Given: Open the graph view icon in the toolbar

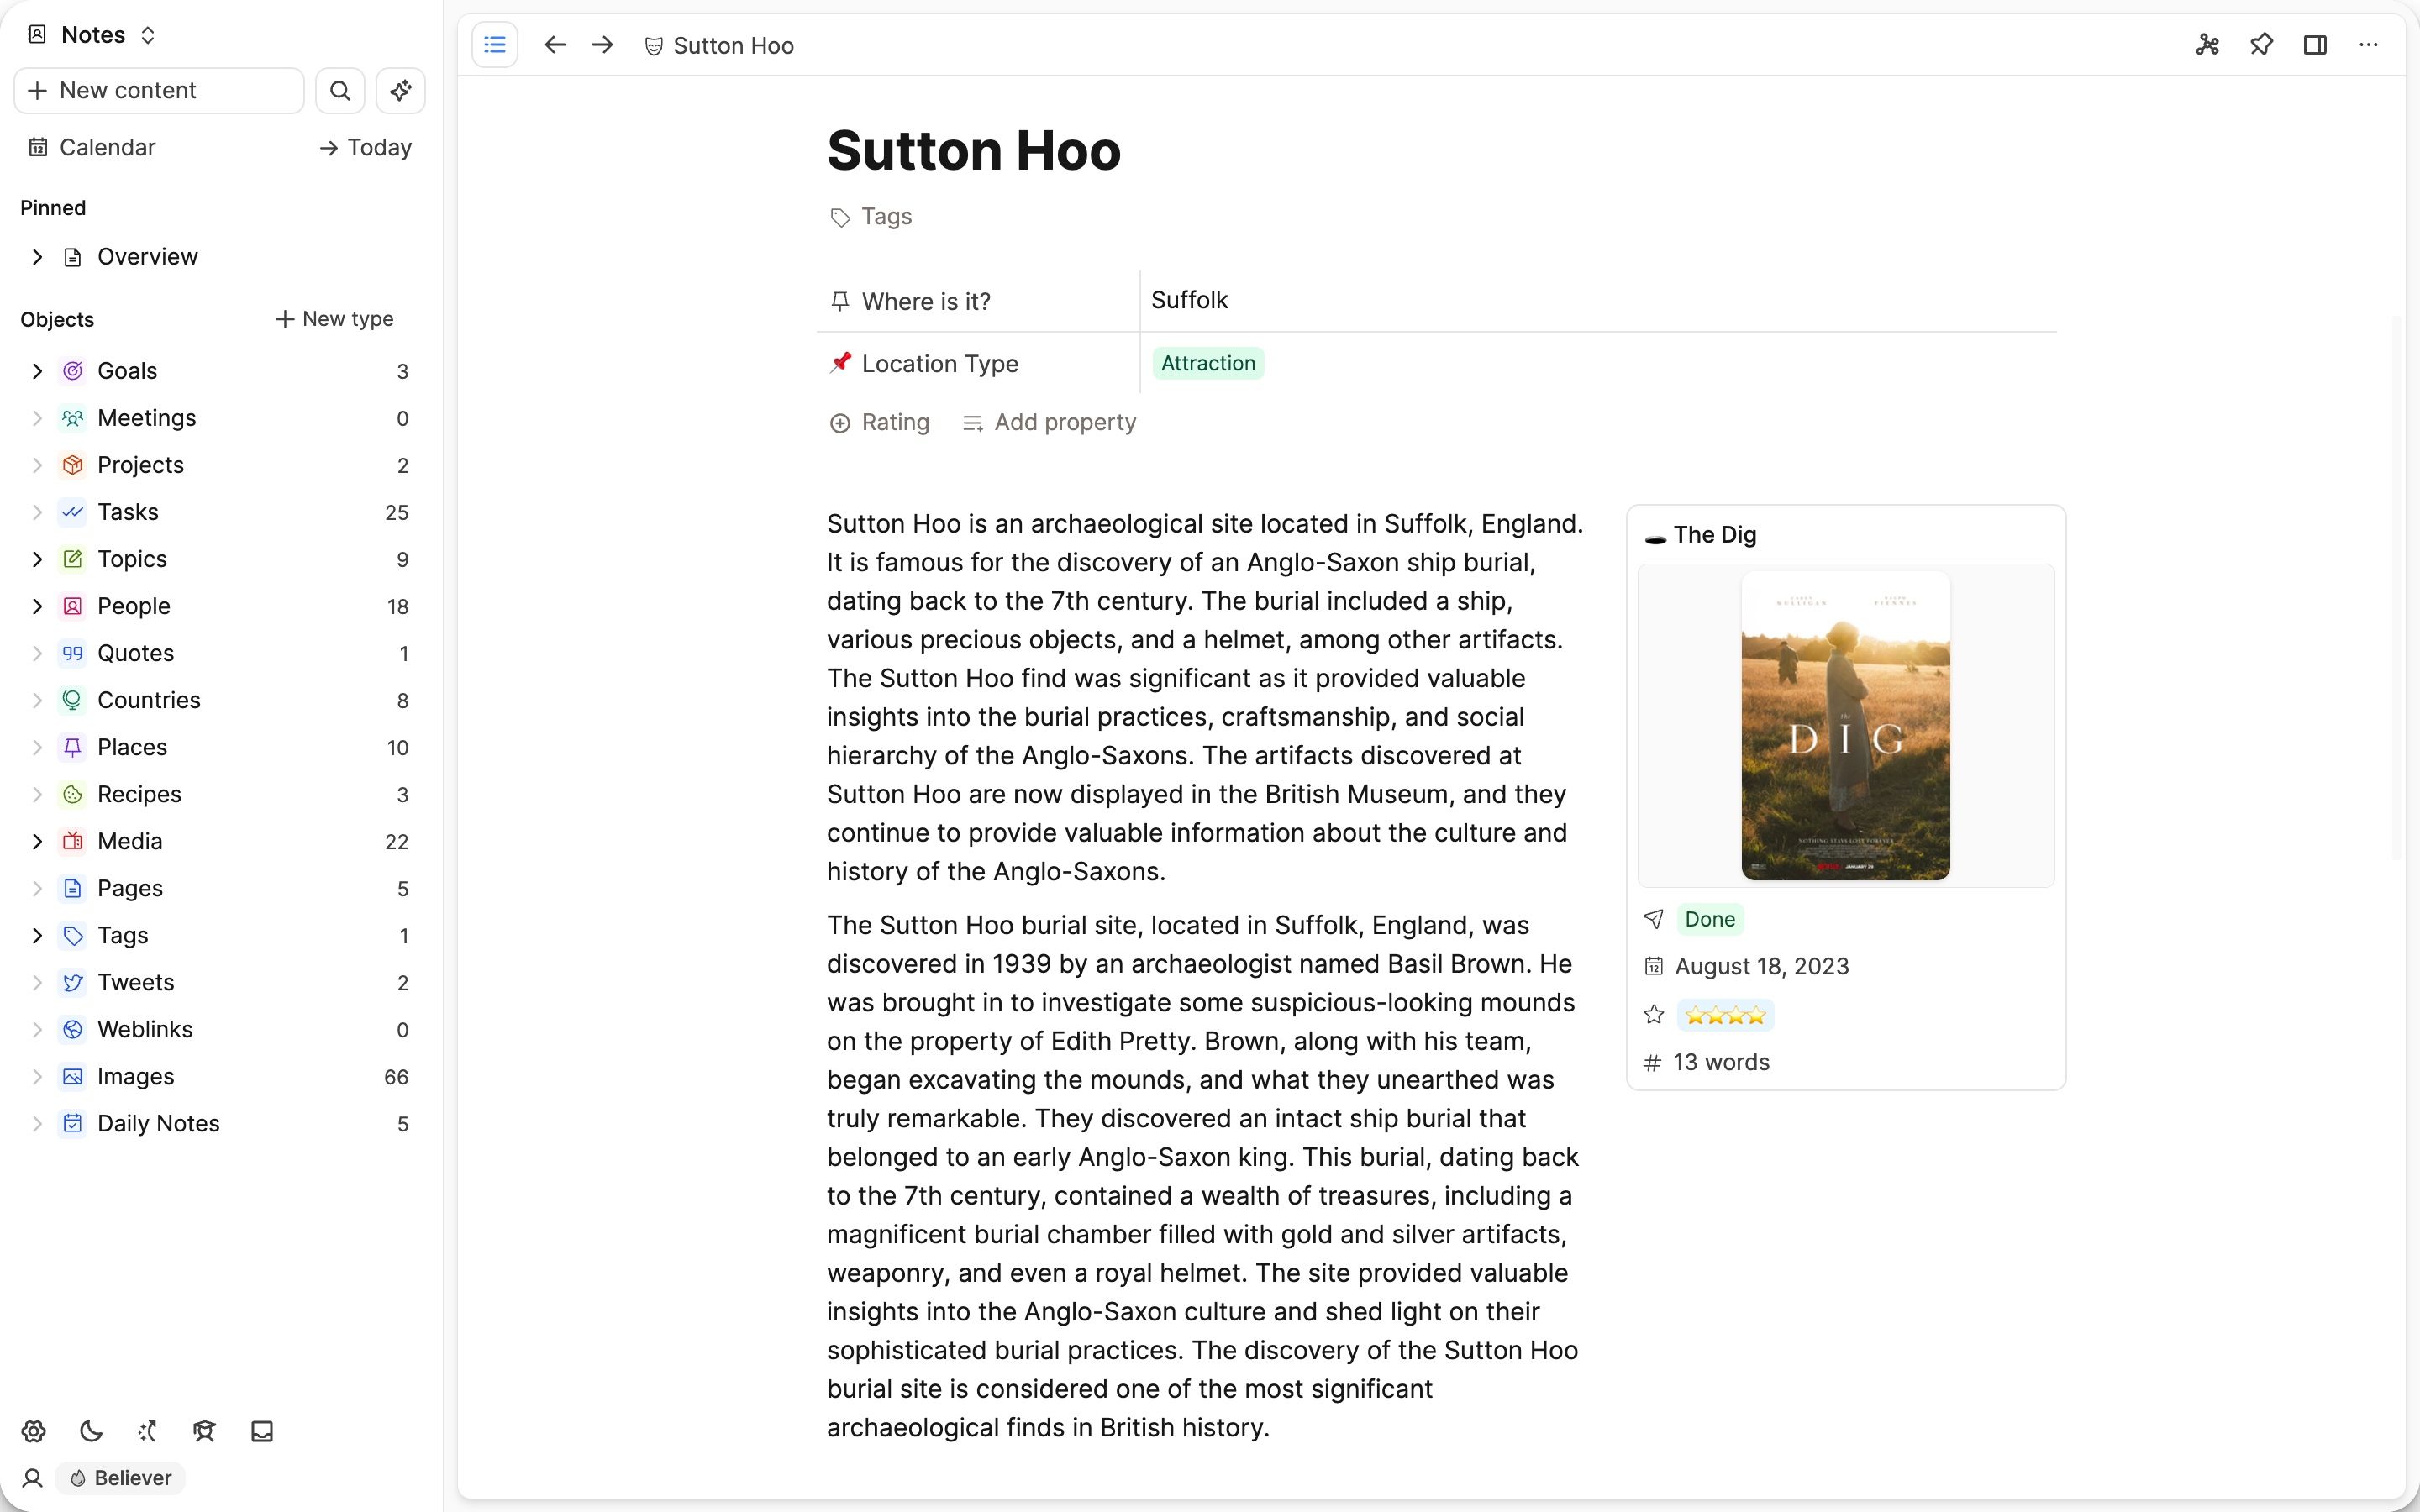Looking at the screenshot, I should pyautogui.click(x=2207, y=45).
